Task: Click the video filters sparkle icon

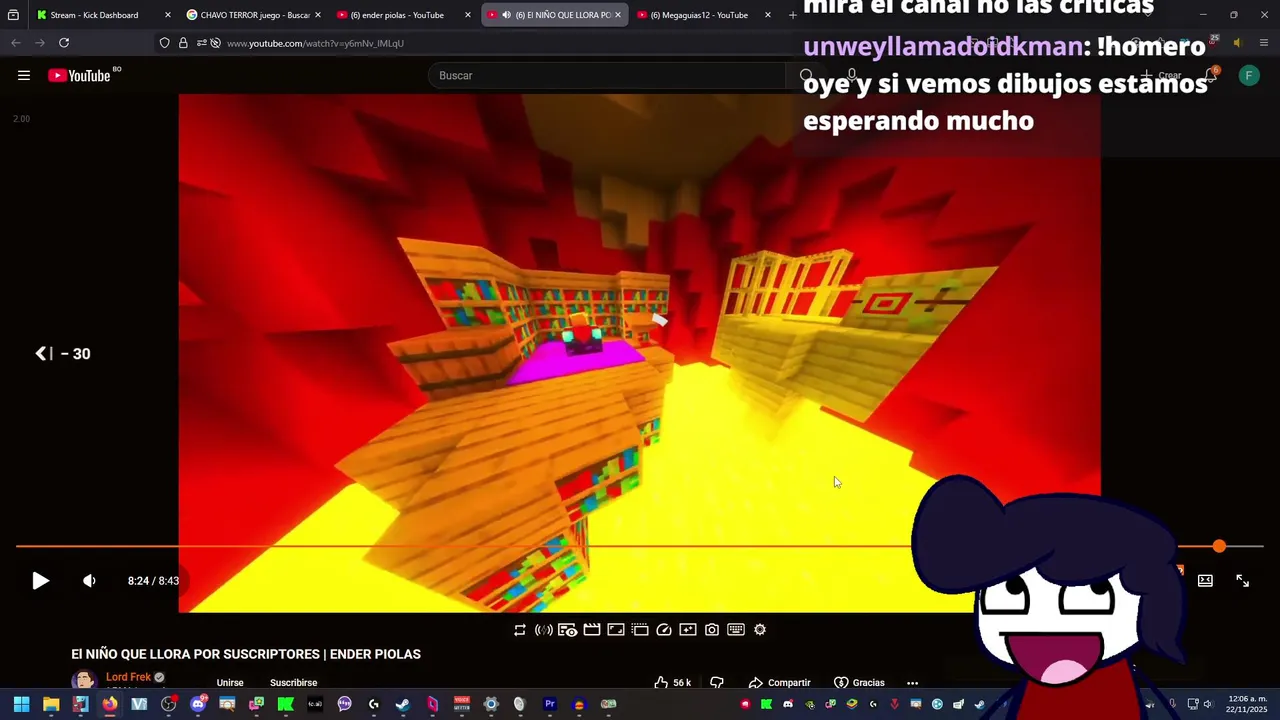Action: click(x=688, y=630)
